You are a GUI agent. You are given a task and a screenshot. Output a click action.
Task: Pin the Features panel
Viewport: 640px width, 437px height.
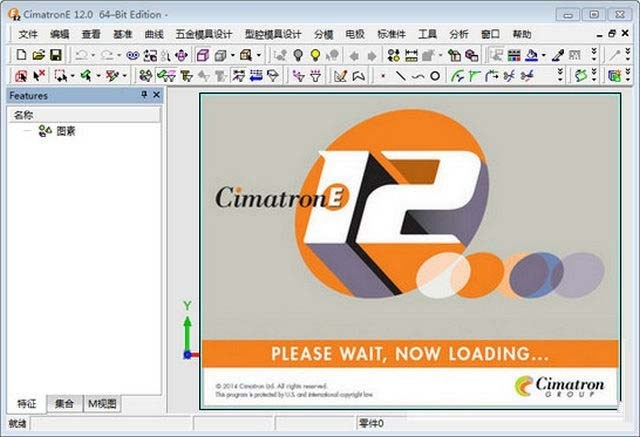click(x=144, y=95)
